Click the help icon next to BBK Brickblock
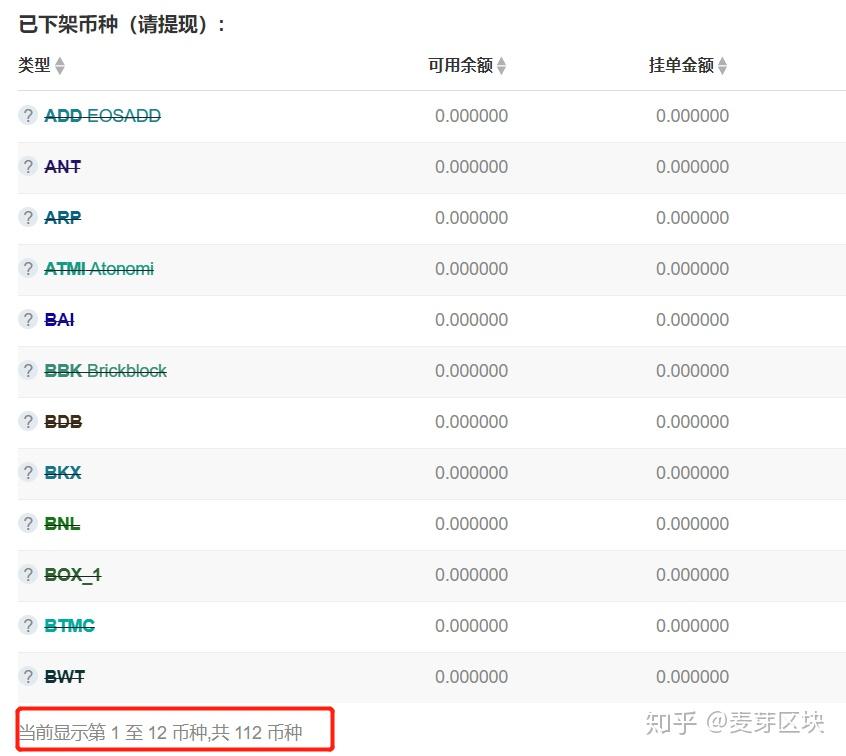 [x=28, y=371]
